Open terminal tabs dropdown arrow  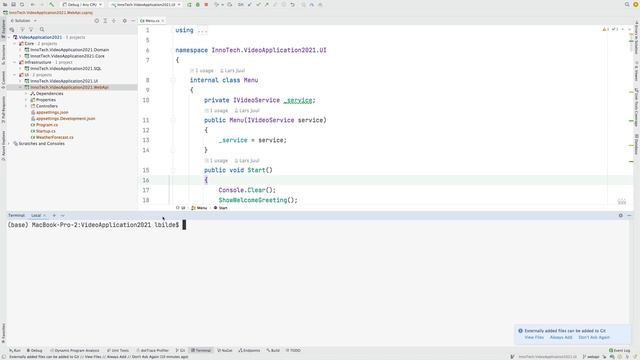tap(62, 215)
